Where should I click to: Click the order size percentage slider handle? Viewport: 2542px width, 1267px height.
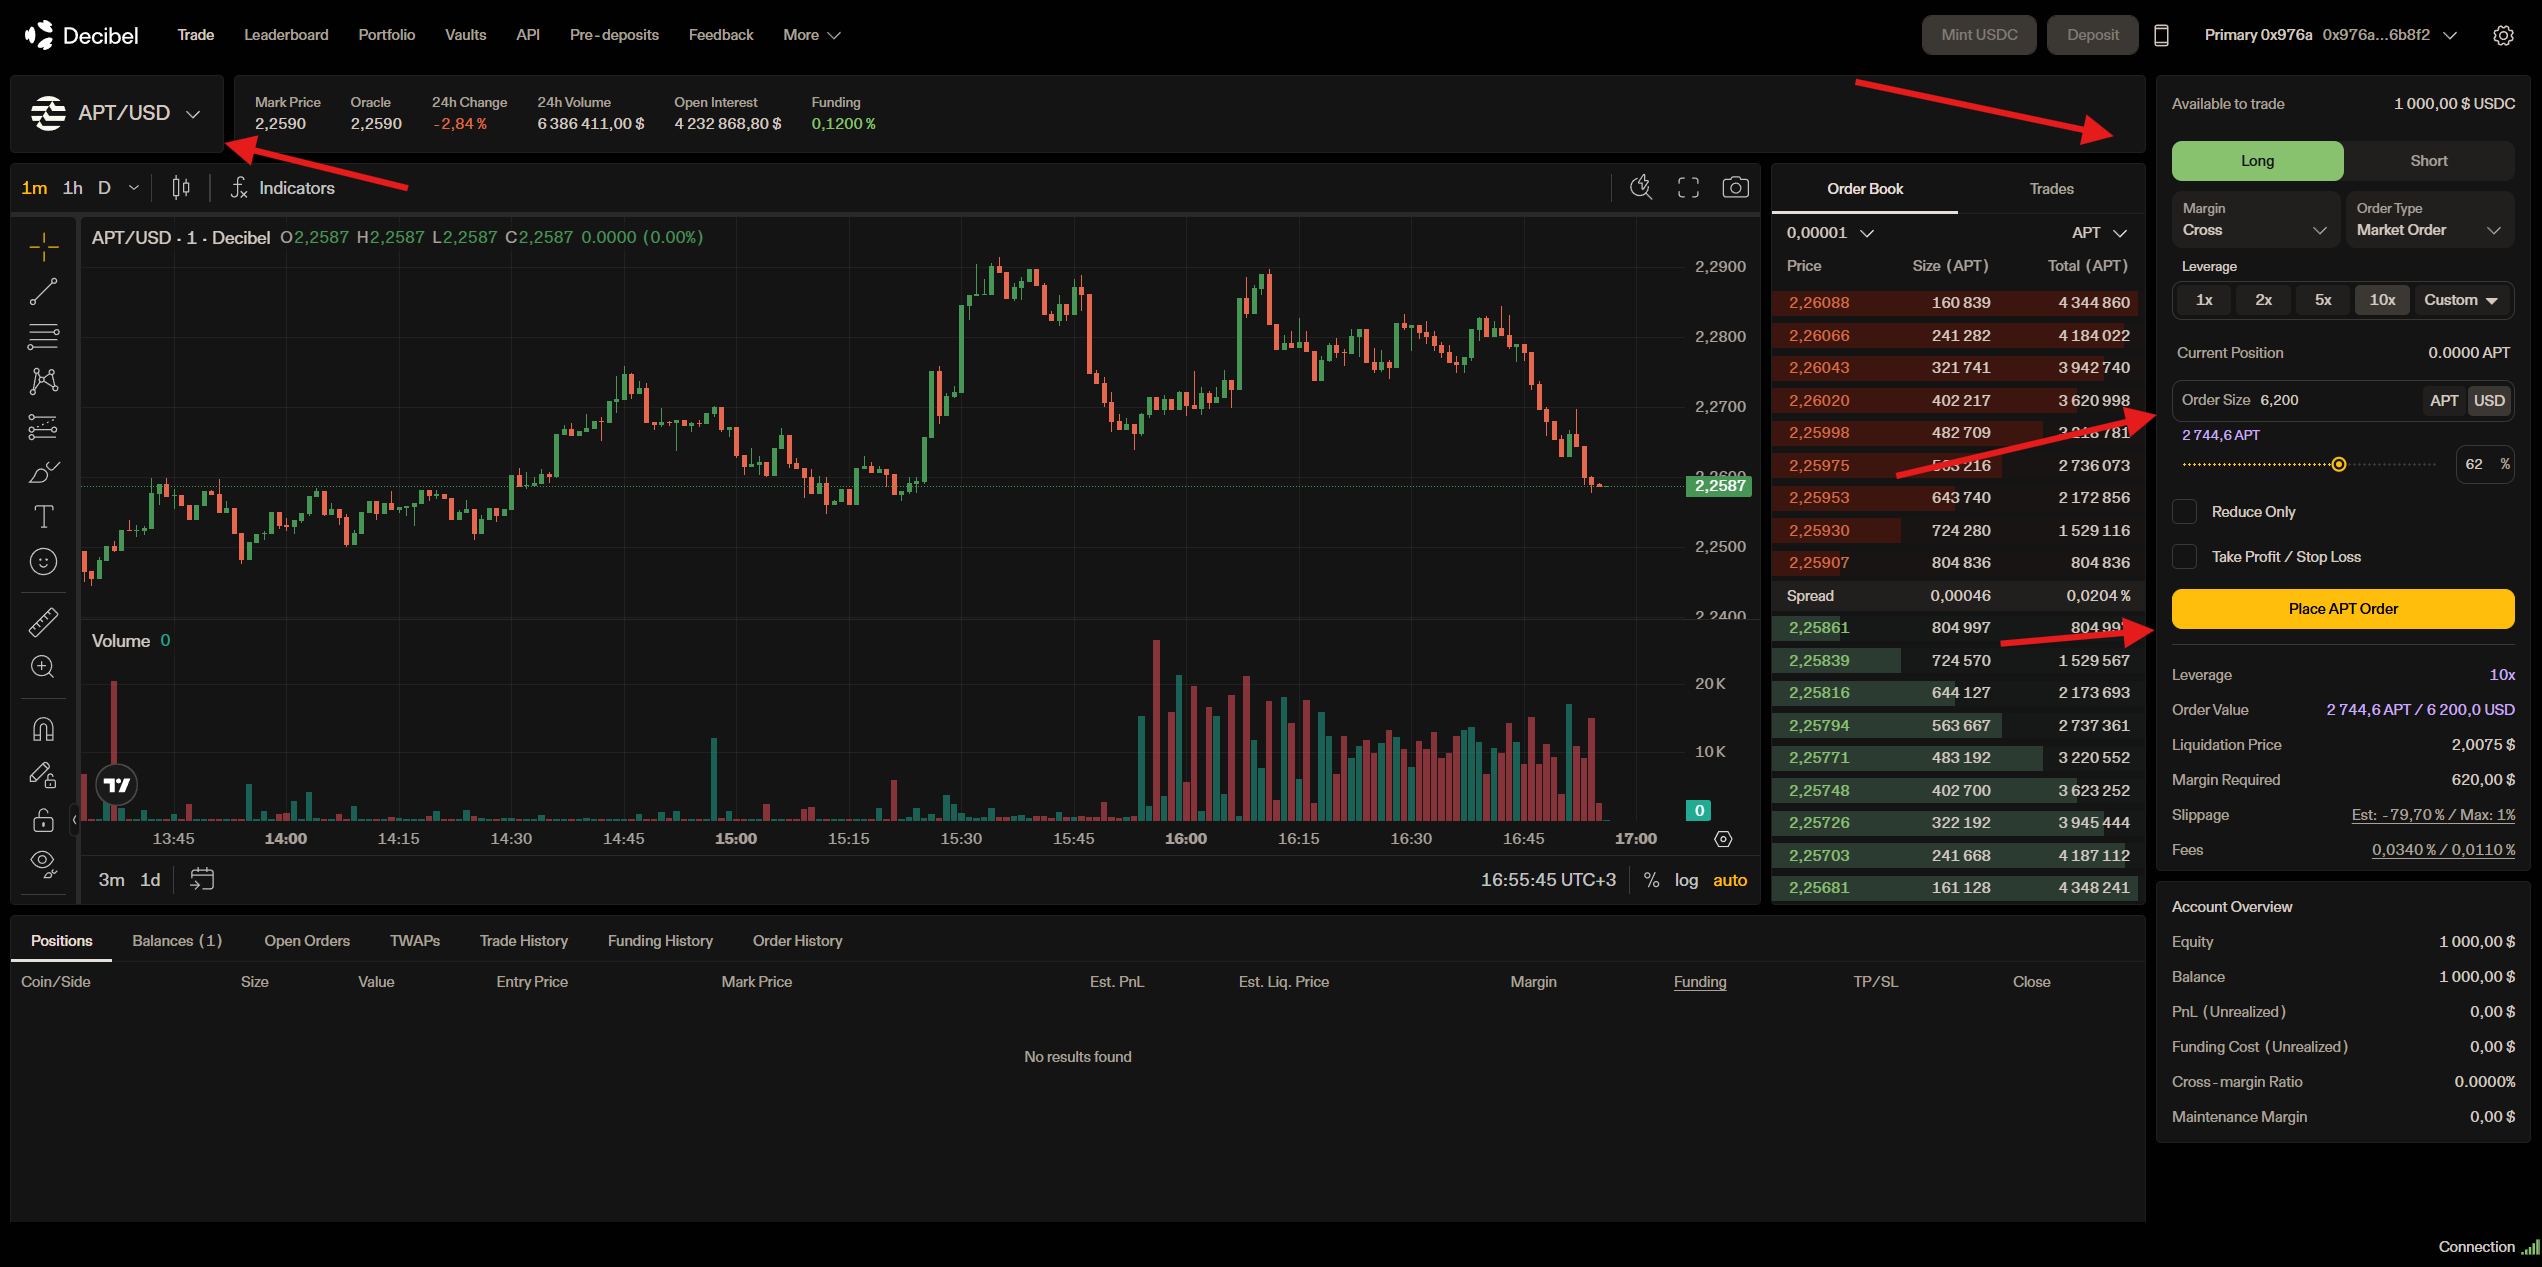pos(2338,464)
